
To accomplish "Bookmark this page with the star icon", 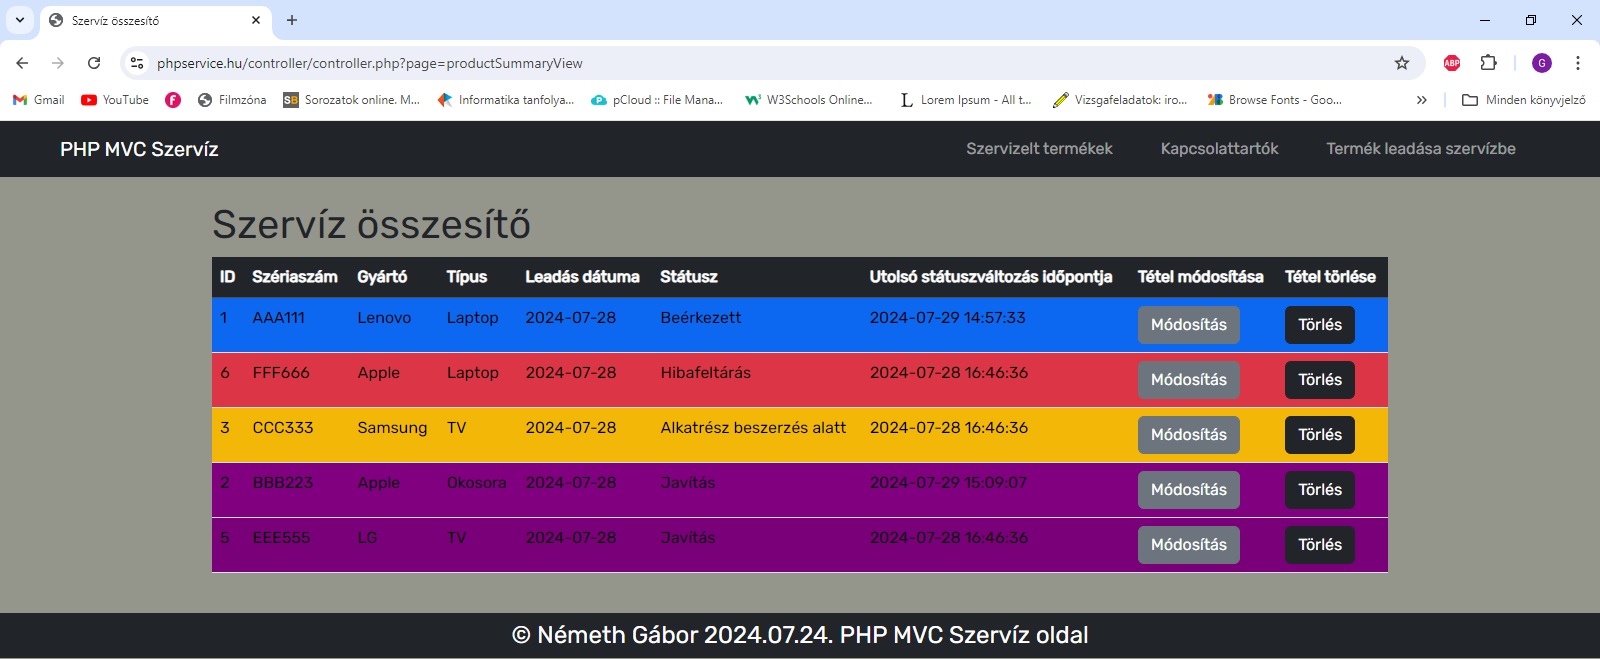I will (x=1402, y=63).
